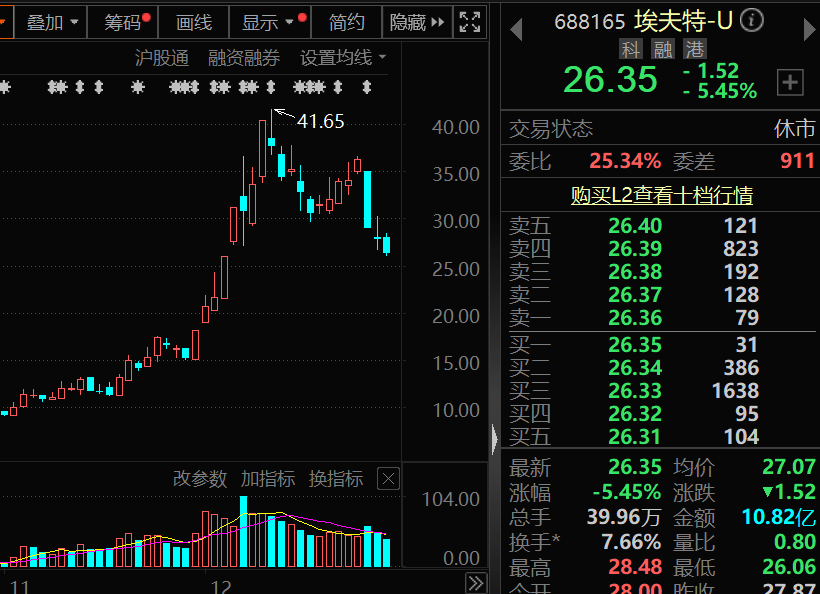This screenshot has height=594, width=820.
Task: Click the » arrows next to 隐藏
Action: pyautogui.click(x=437, y=22)
